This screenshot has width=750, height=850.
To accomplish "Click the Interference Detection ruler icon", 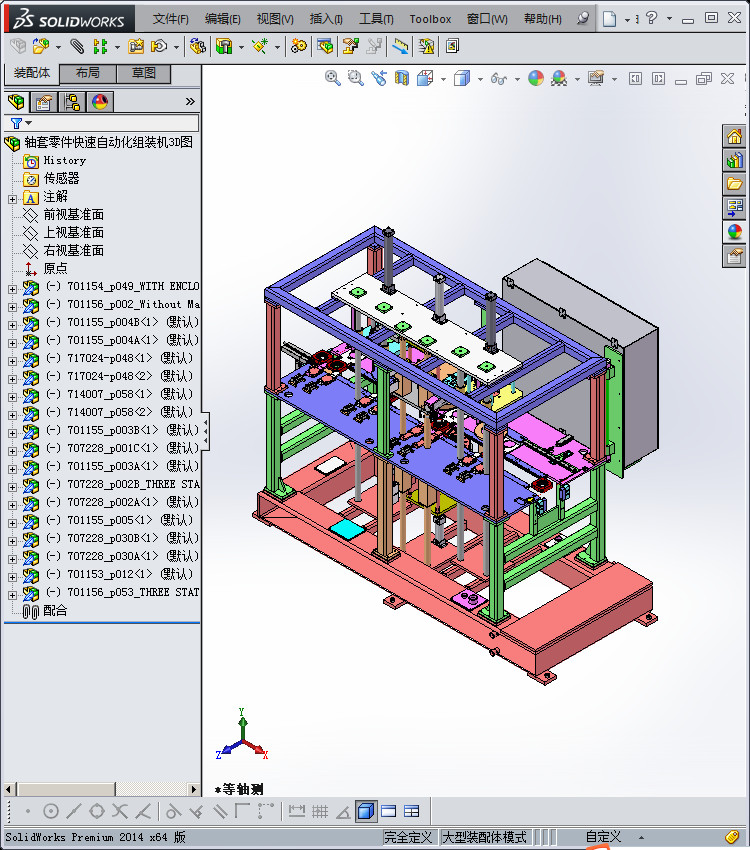I will (400, 47).
